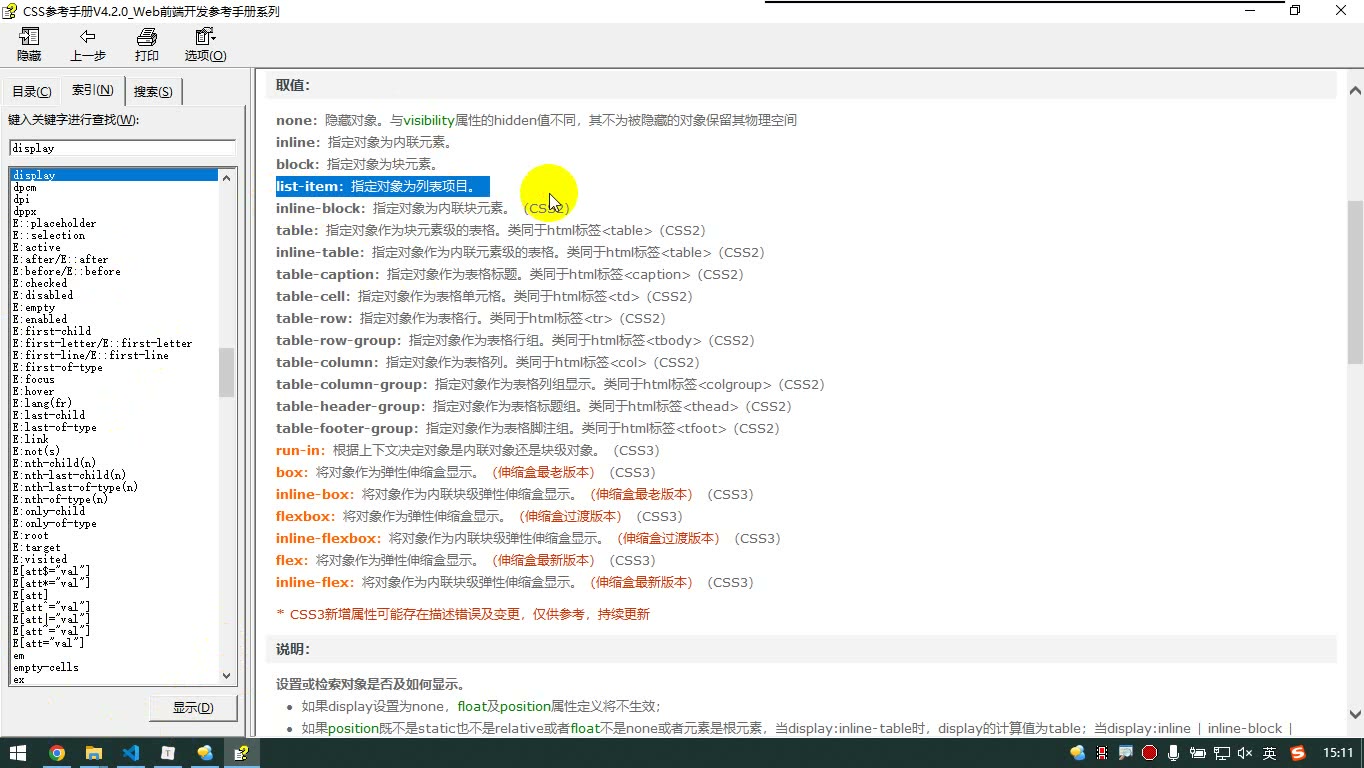Open the network icon in the system tray
This screenshot has width=1364, height=768.
coord(1221,753)
